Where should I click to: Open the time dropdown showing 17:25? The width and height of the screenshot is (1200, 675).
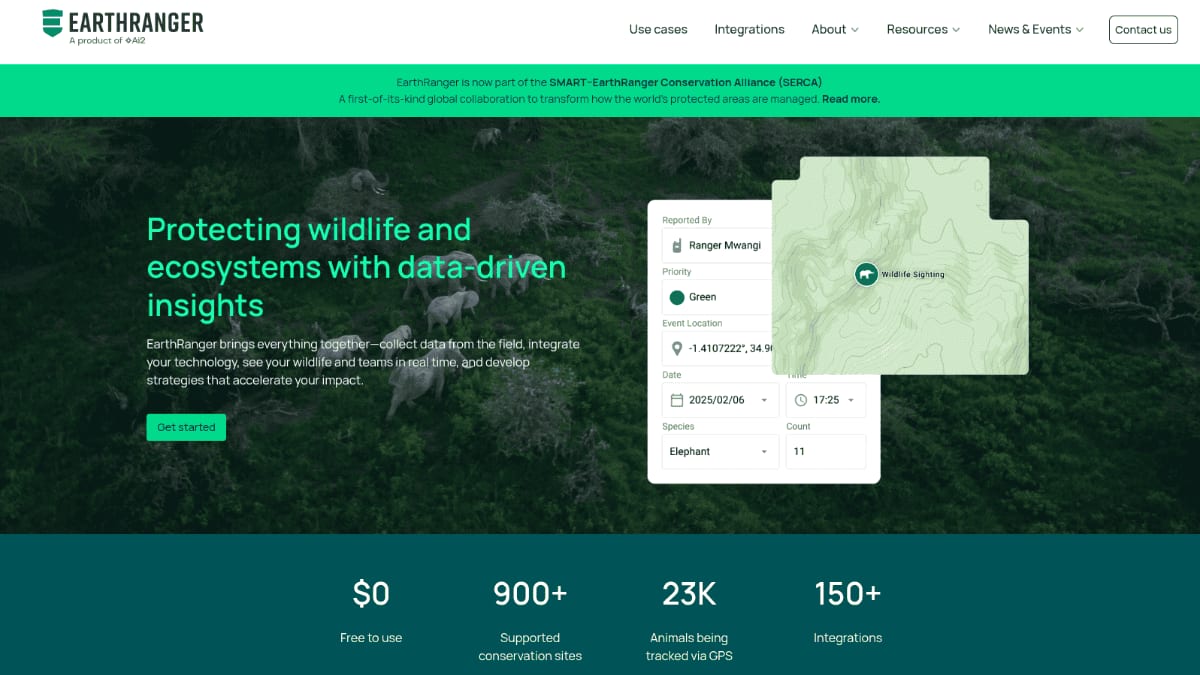(826, 400)
